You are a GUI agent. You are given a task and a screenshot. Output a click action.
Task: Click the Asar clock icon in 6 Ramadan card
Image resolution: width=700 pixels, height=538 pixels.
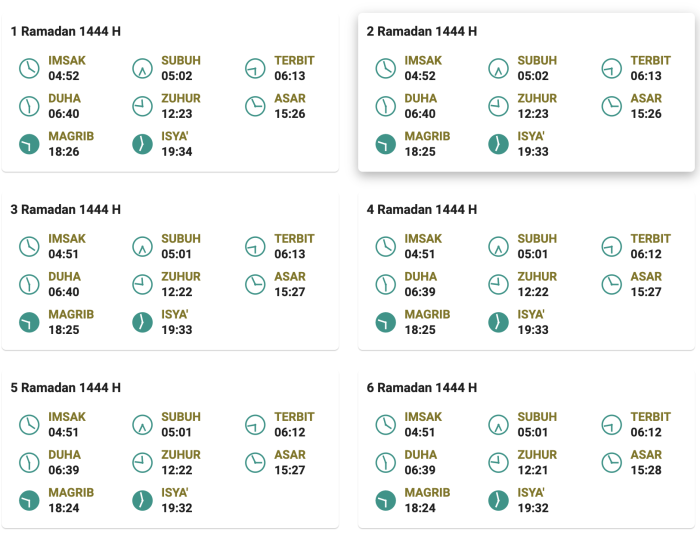[x=612, y=462]
